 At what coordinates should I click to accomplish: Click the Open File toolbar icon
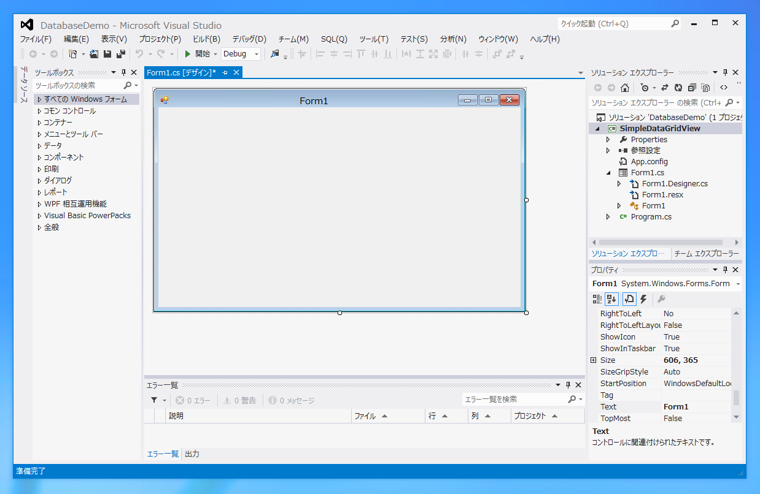click(x=94, y=54)
